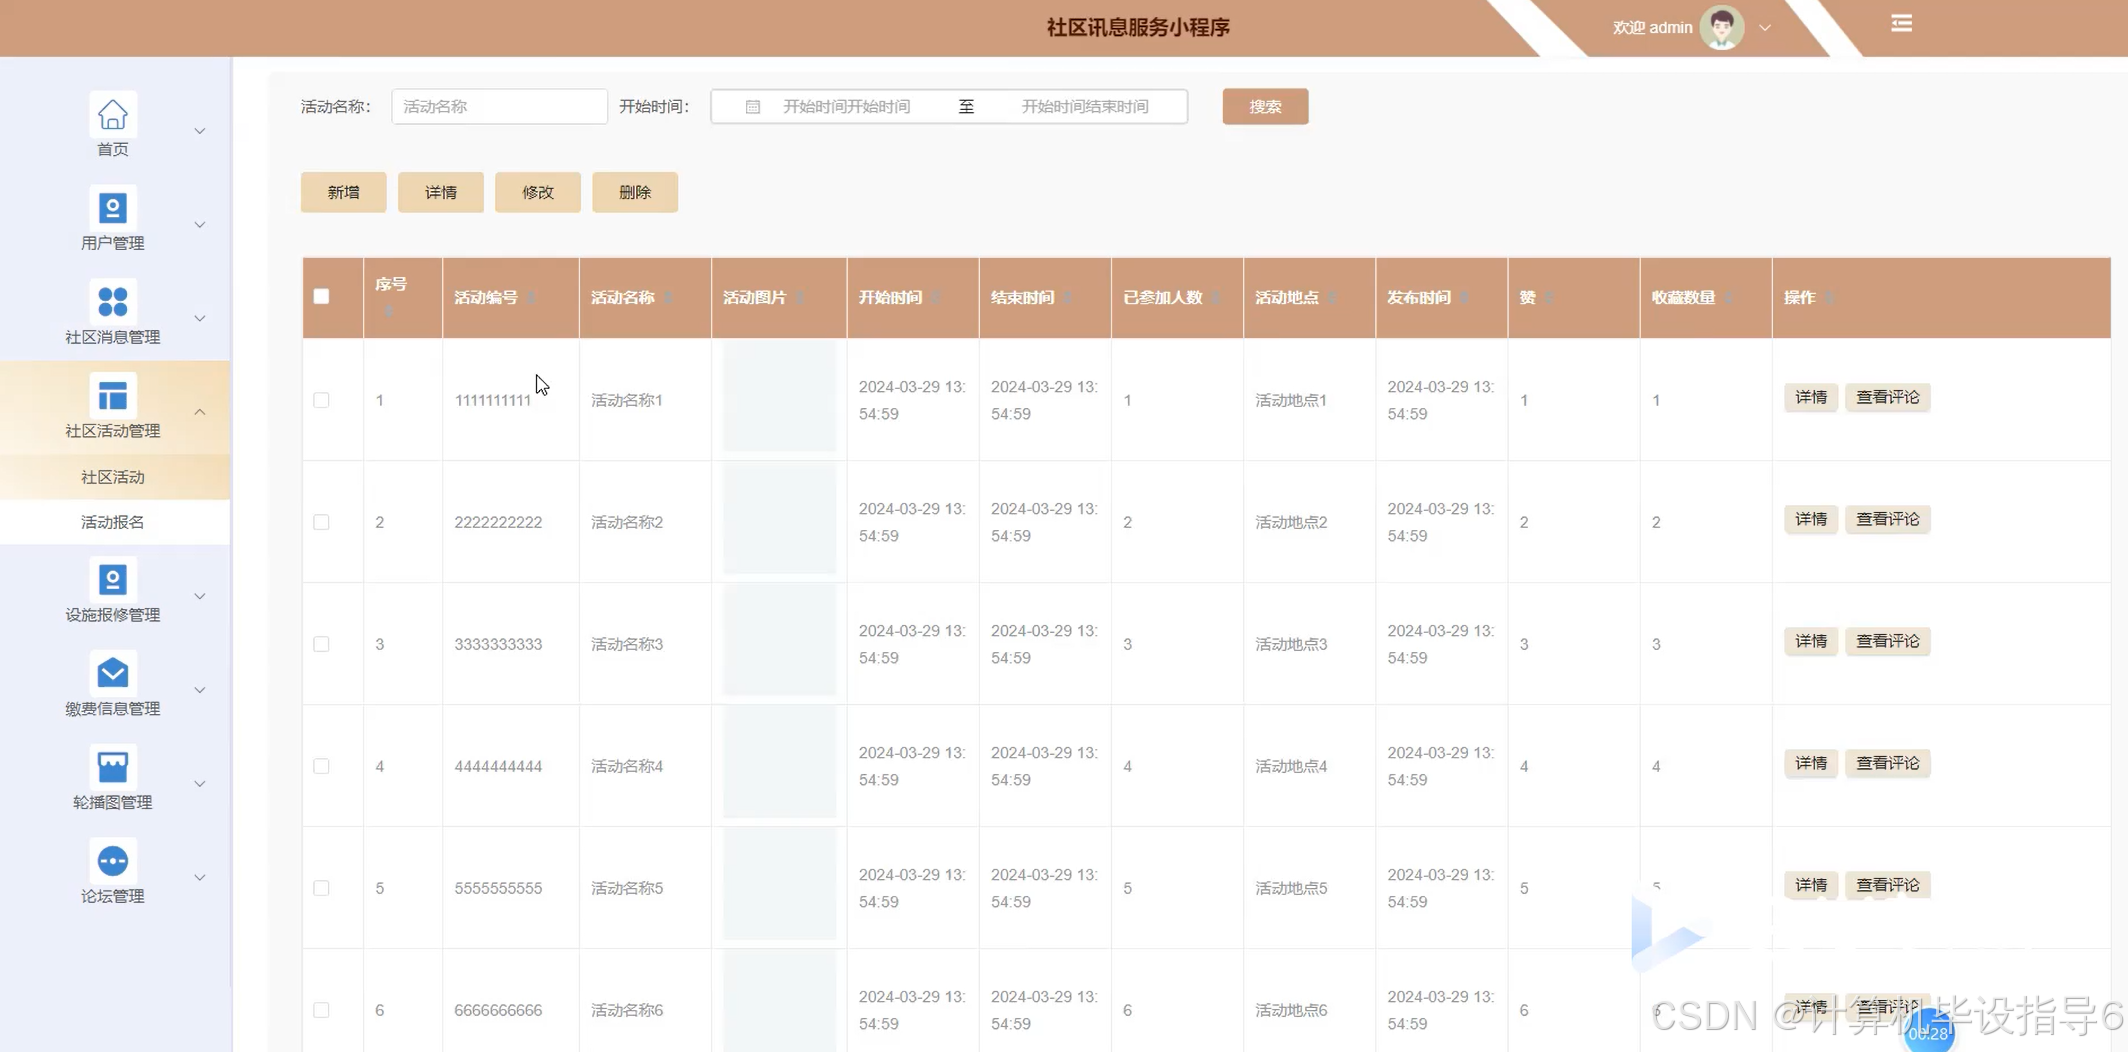
Task: Check the row 2 checkbox for 活动名称2
Action: (x=321, y=522)
